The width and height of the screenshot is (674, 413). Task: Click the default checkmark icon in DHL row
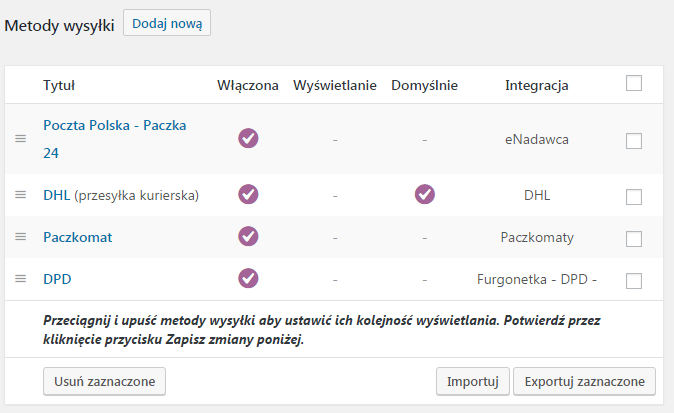coord(425,194)
